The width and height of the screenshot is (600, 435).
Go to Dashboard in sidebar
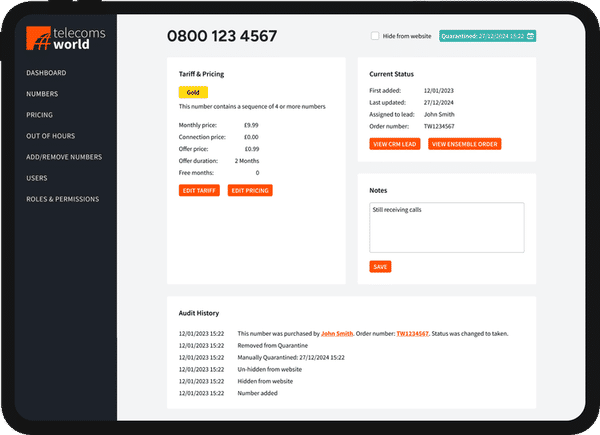pos(46,73)
